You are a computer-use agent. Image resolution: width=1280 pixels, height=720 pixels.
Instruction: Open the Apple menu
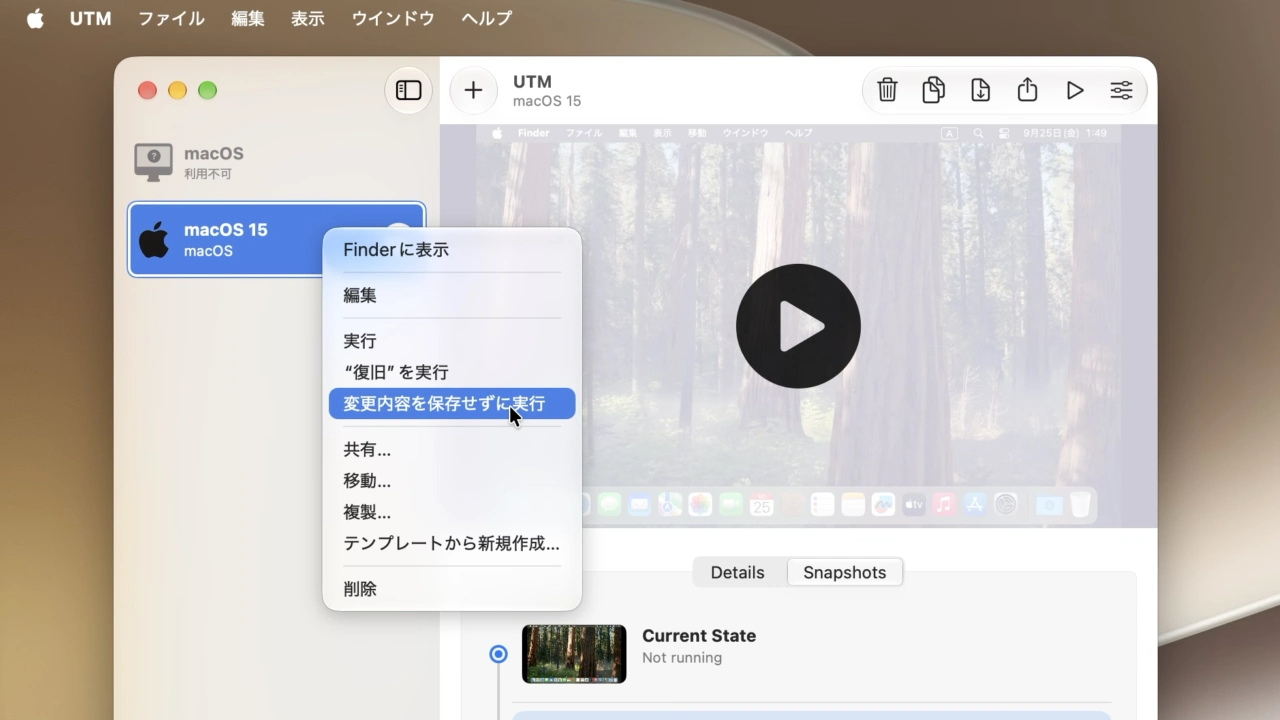coord(35,18)
